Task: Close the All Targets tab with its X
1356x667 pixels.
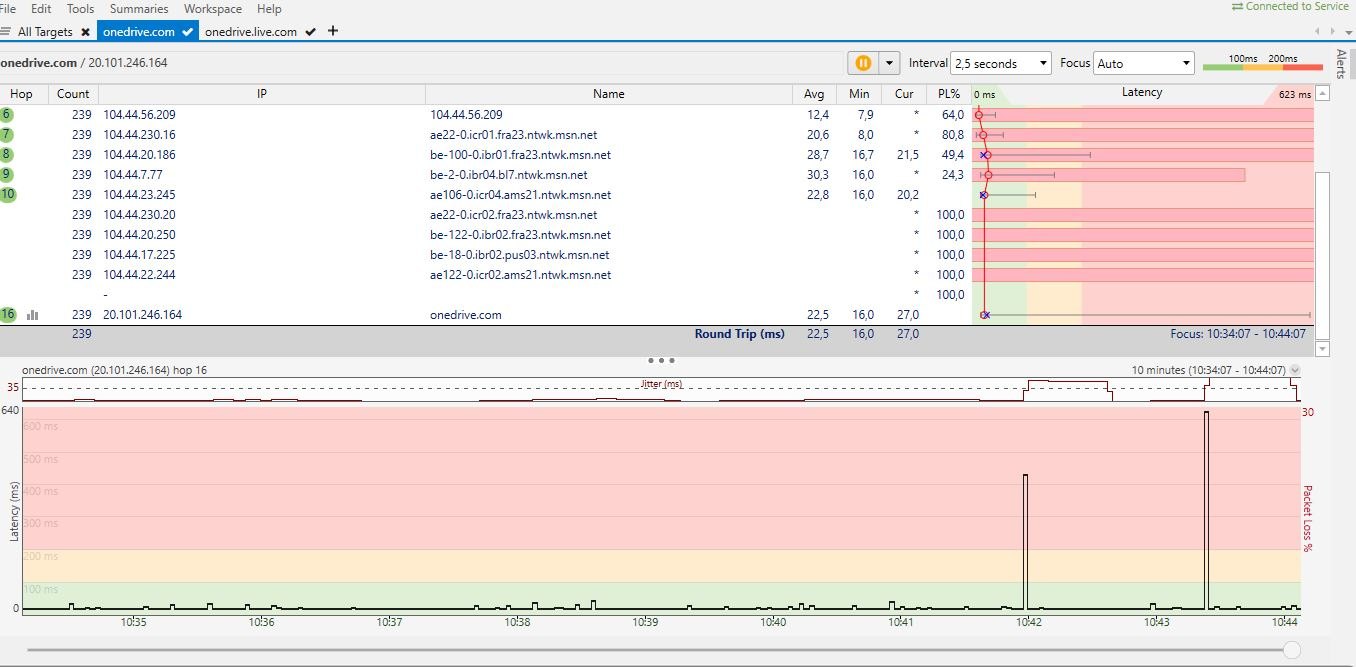Action: 85,32
